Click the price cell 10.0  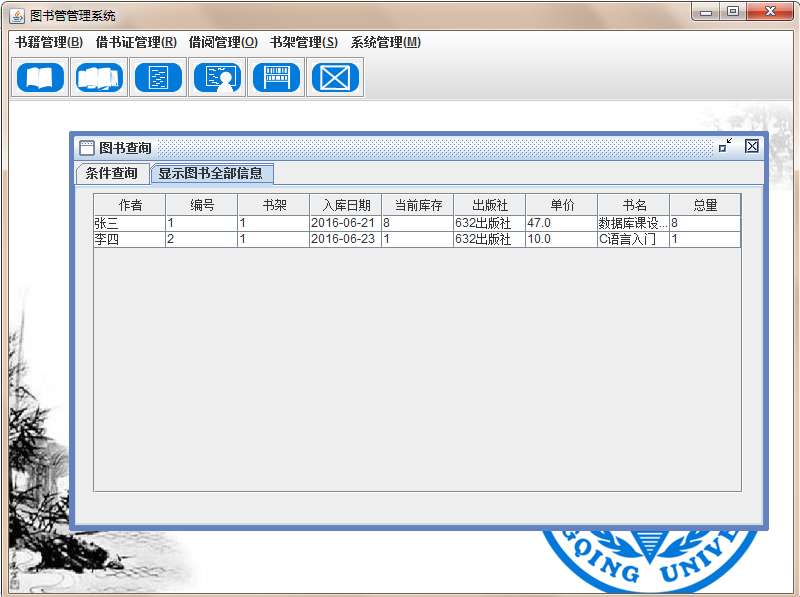coord(561,239)
